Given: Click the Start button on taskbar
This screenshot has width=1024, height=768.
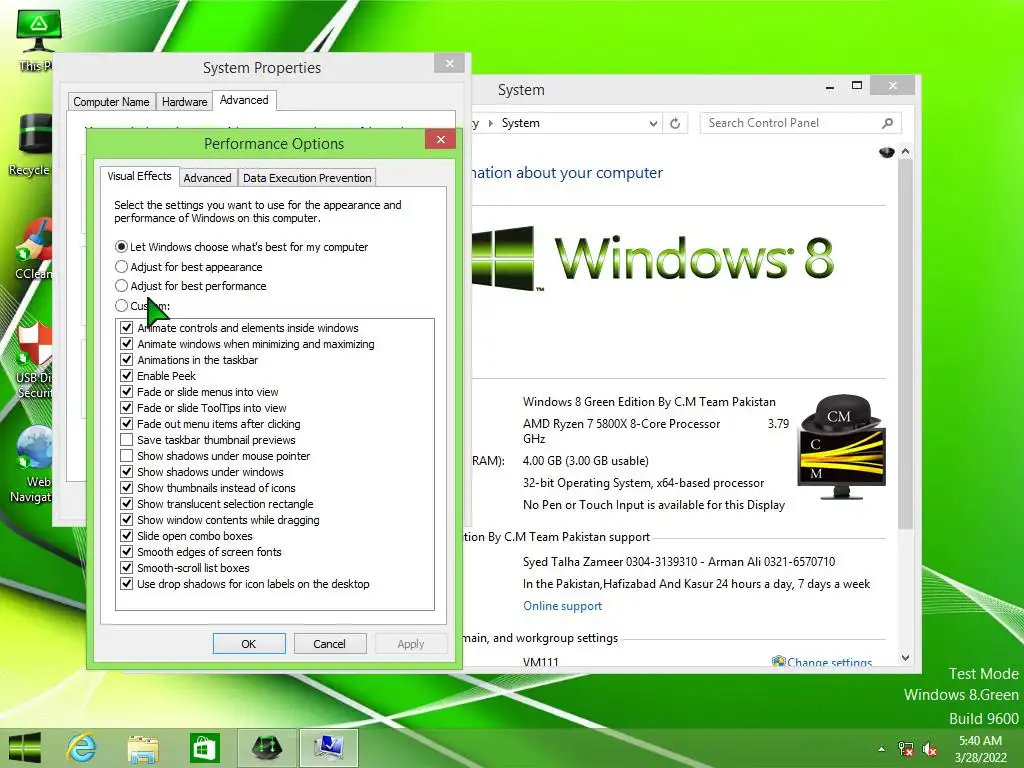Looking at the screenshot, I should (x=24, y=748).
